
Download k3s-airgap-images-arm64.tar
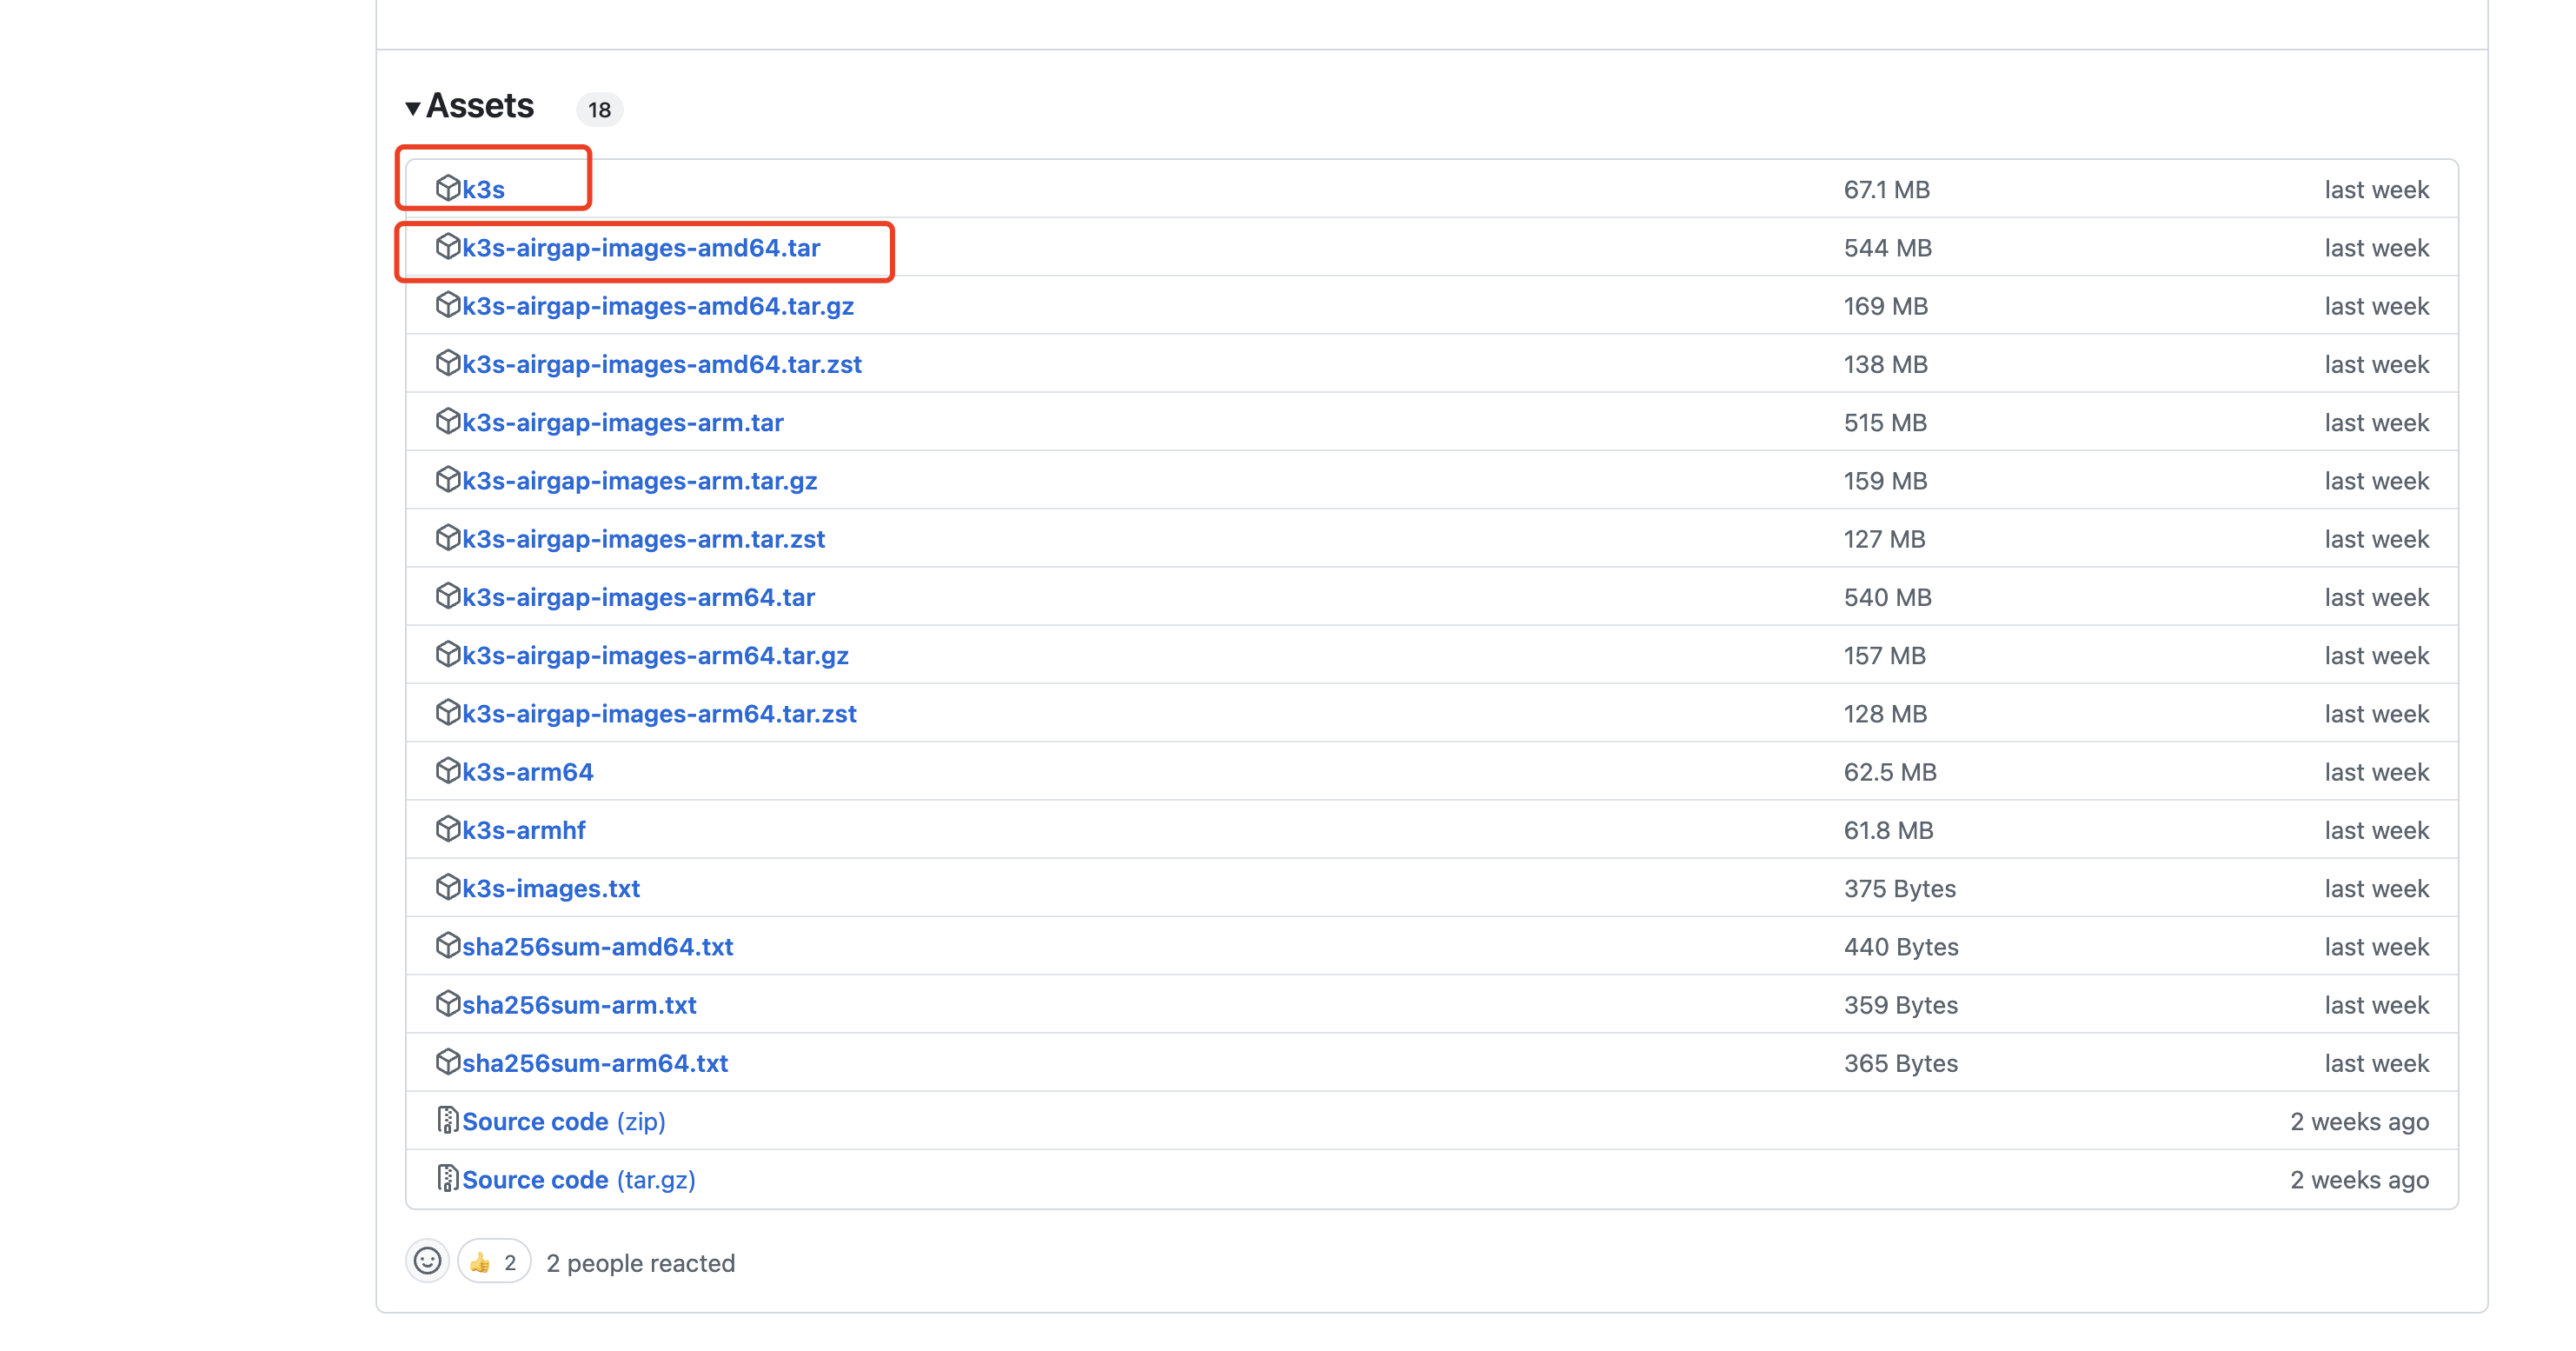click(x=639, y=597)
